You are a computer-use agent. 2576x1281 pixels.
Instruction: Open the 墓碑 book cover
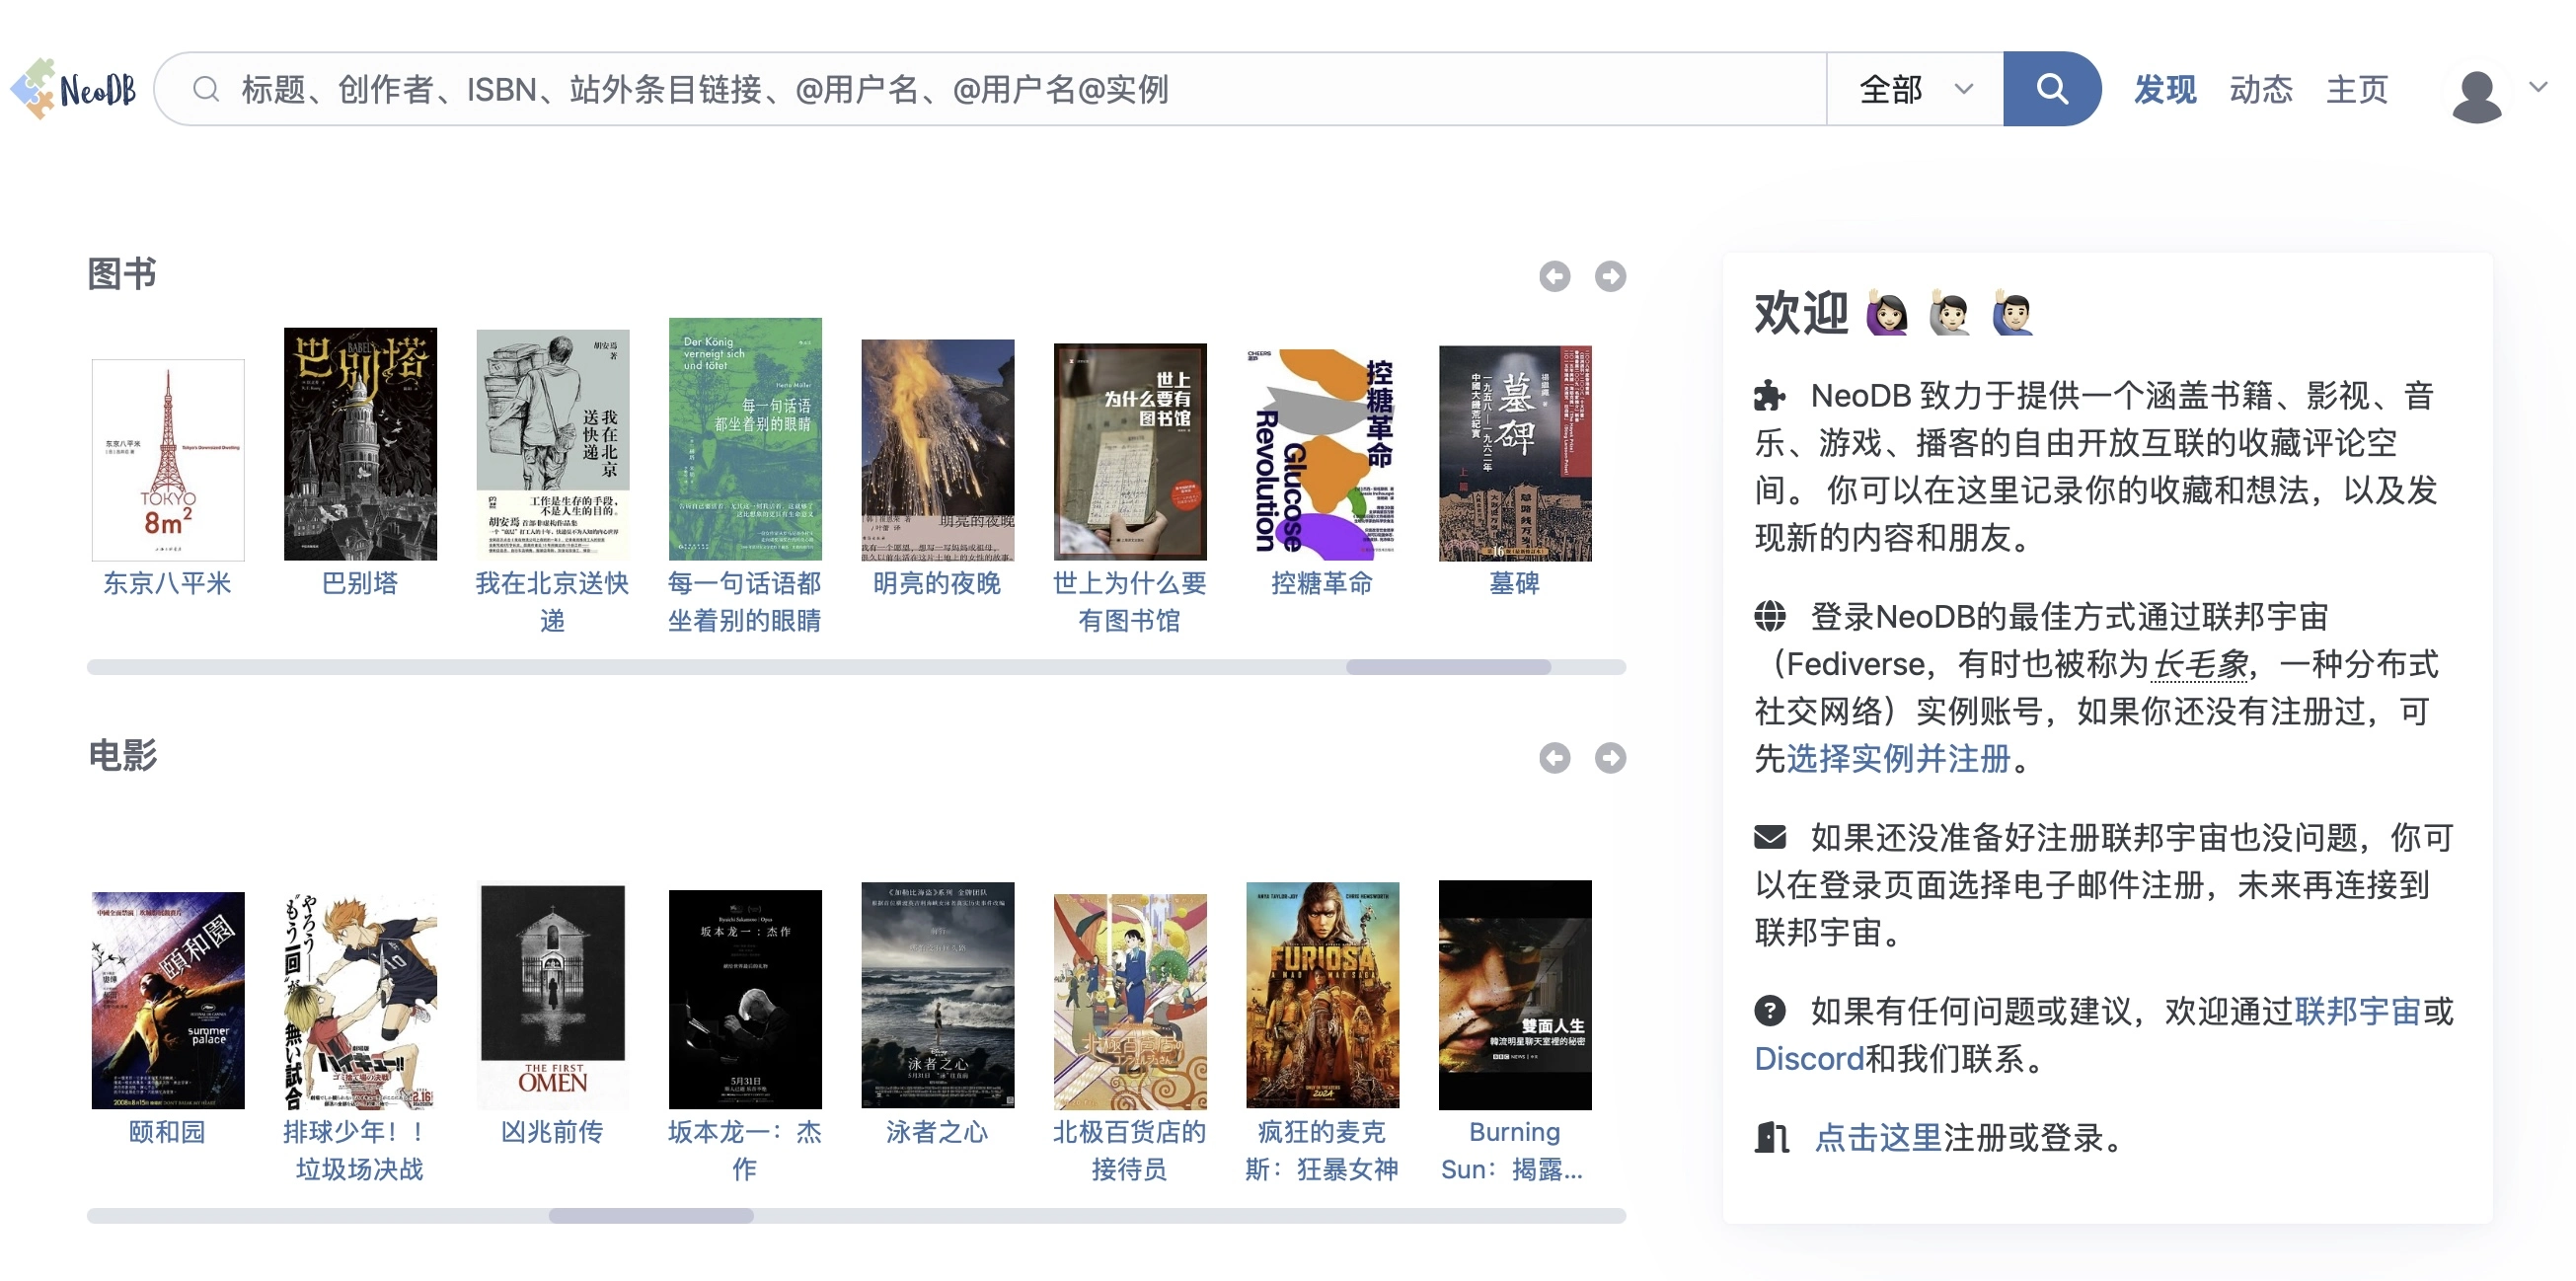click(1515, 453)
